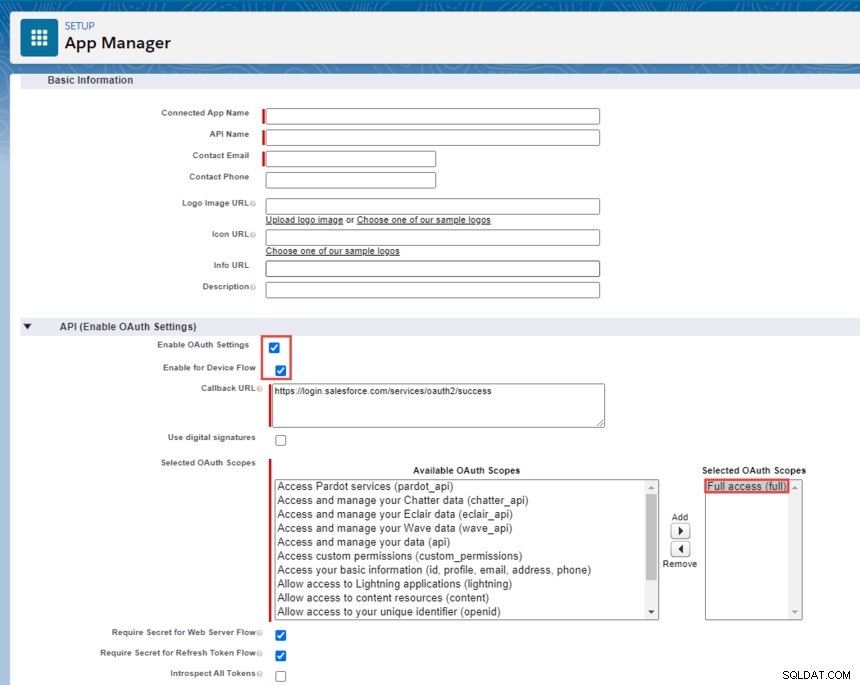Click Selected OAuth Scopes scroll-down arrow

[x=795, y=612]
